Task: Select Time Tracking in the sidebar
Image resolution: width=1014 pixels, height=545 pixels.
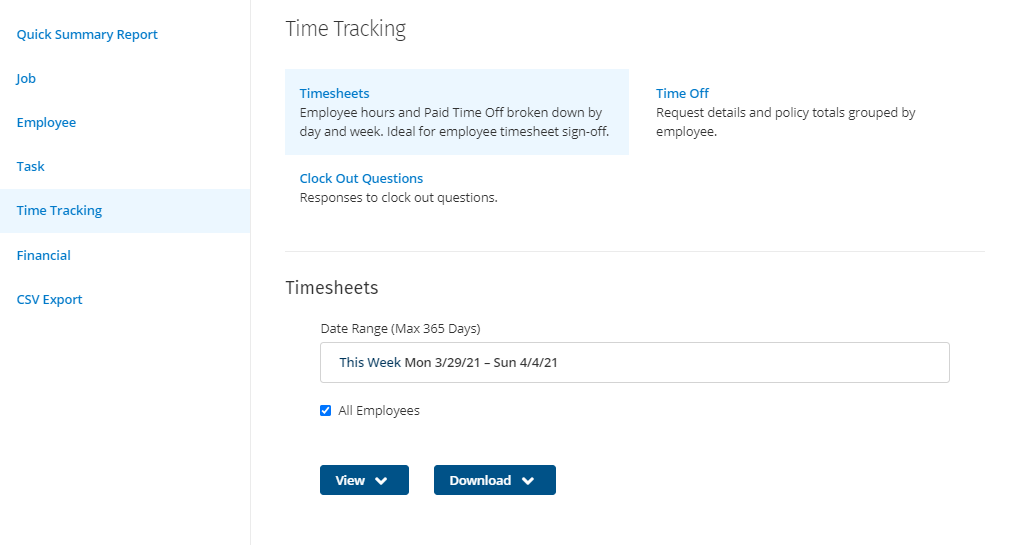Action: [59, 211]
